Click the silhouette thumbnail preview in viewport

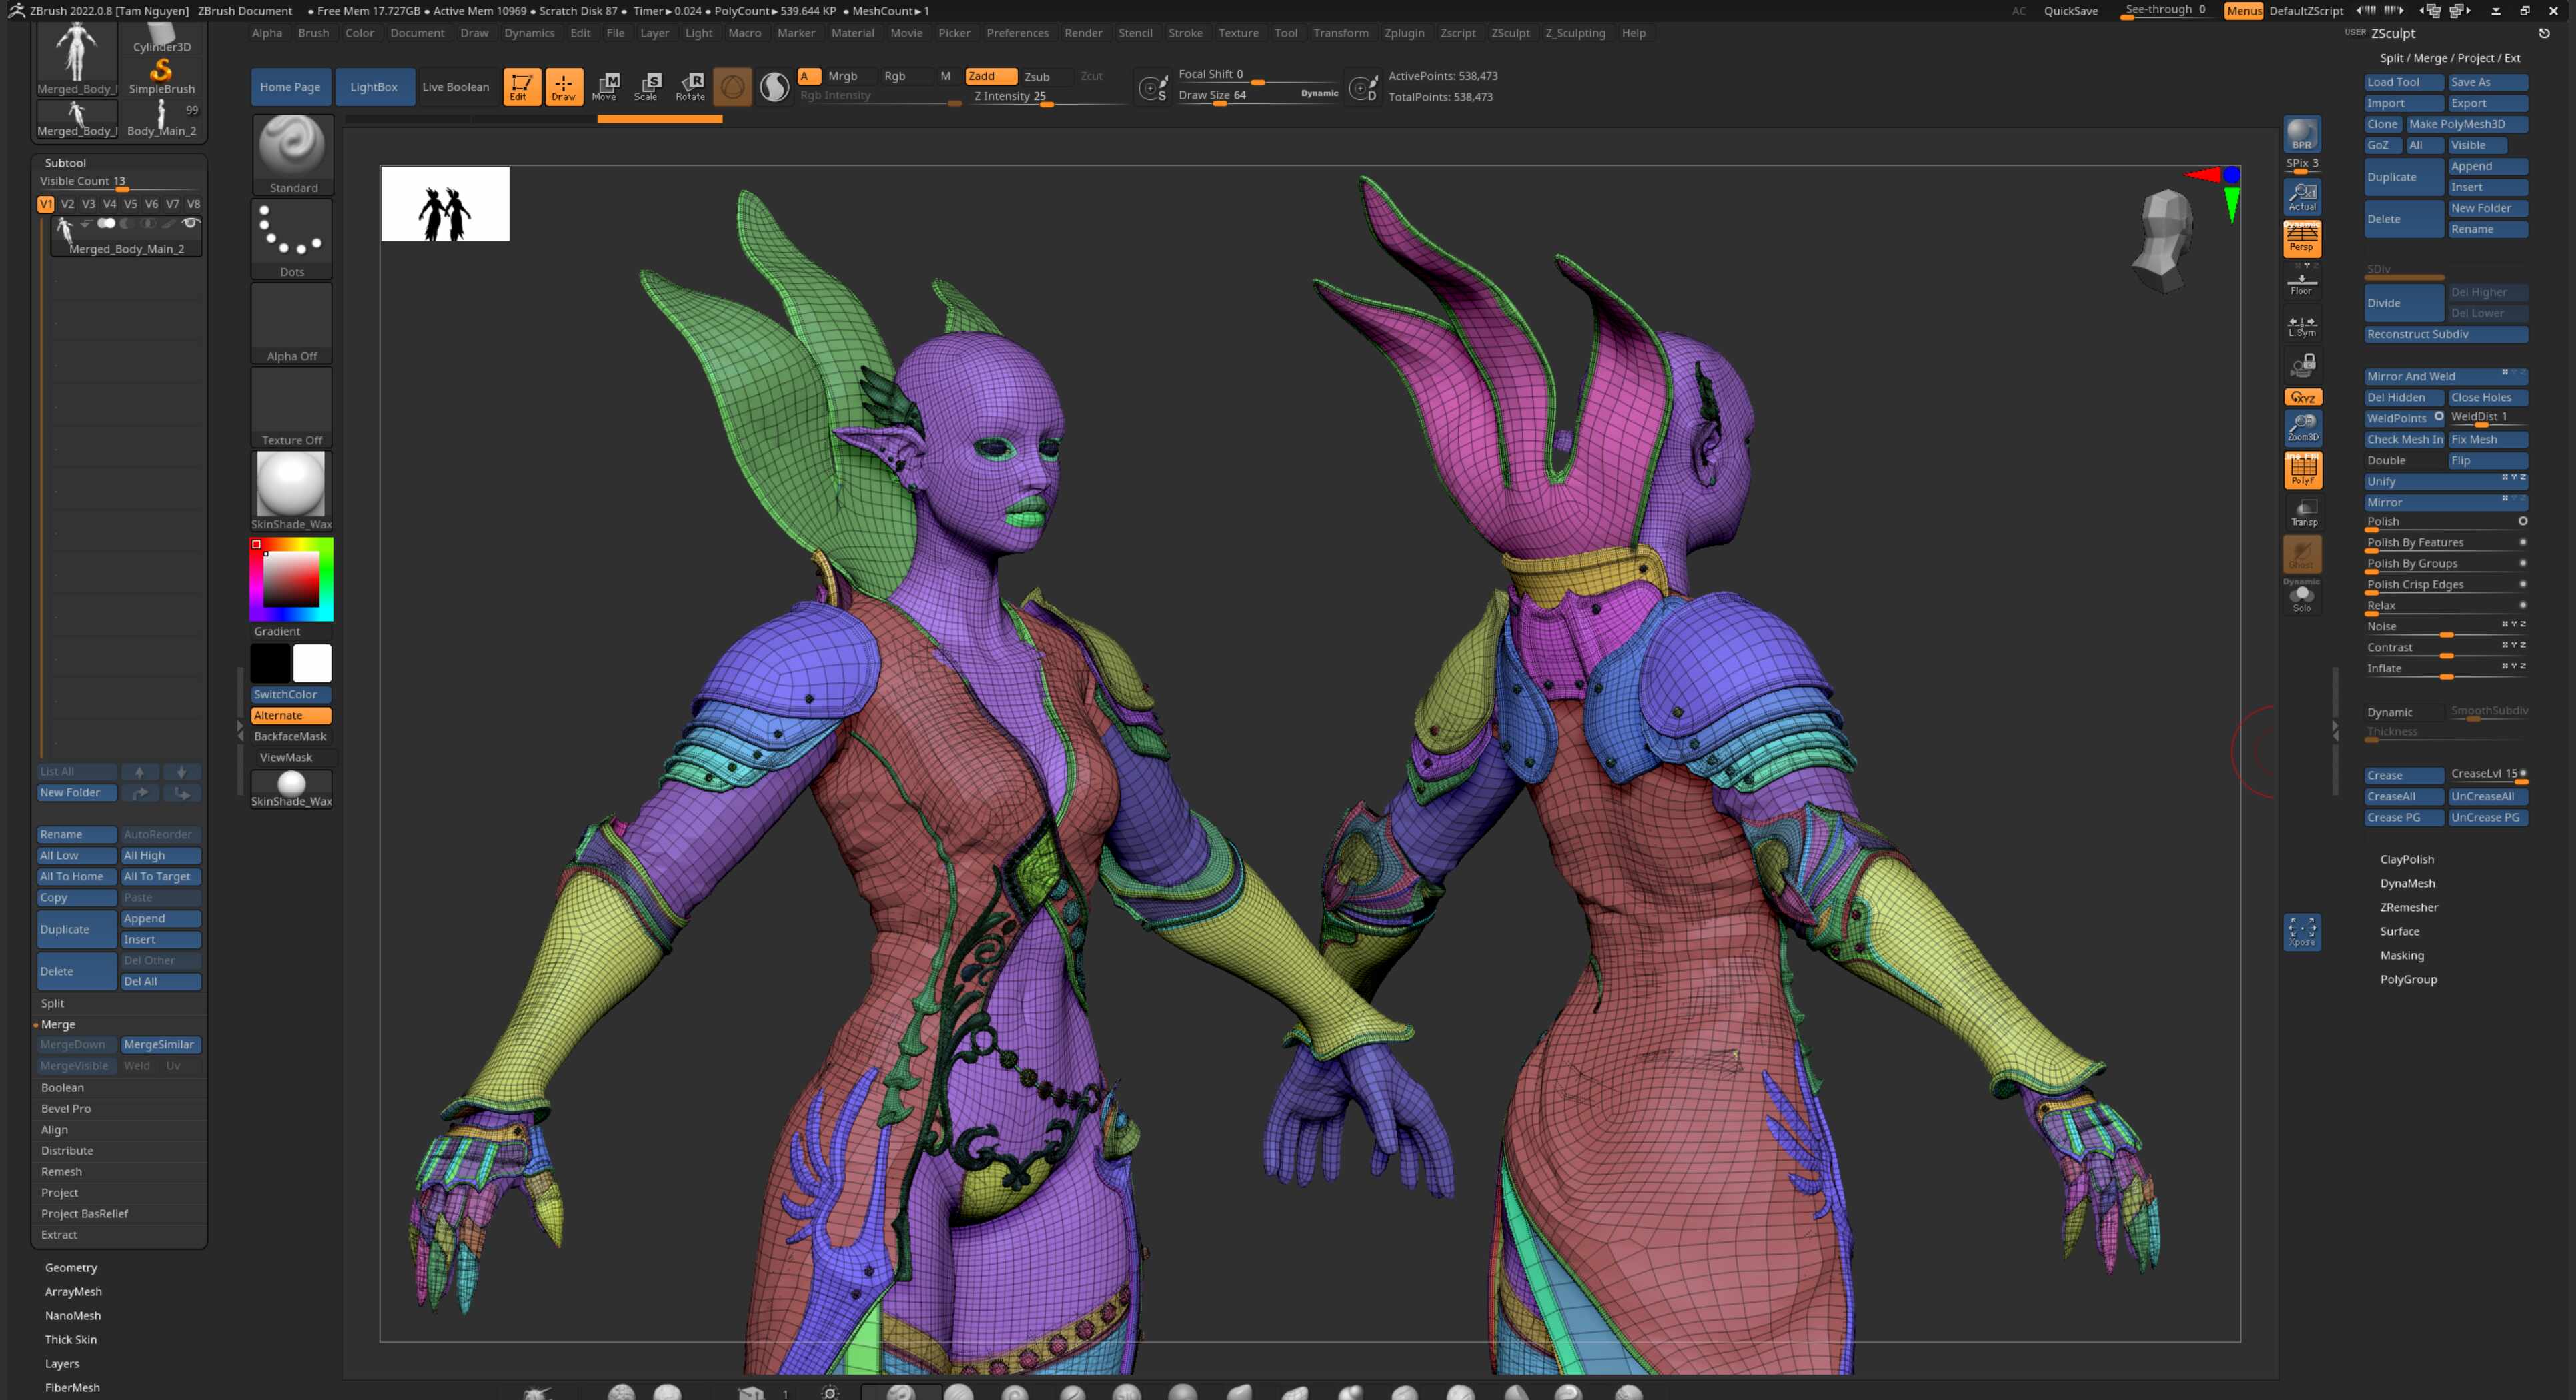(x=445, y=204)
